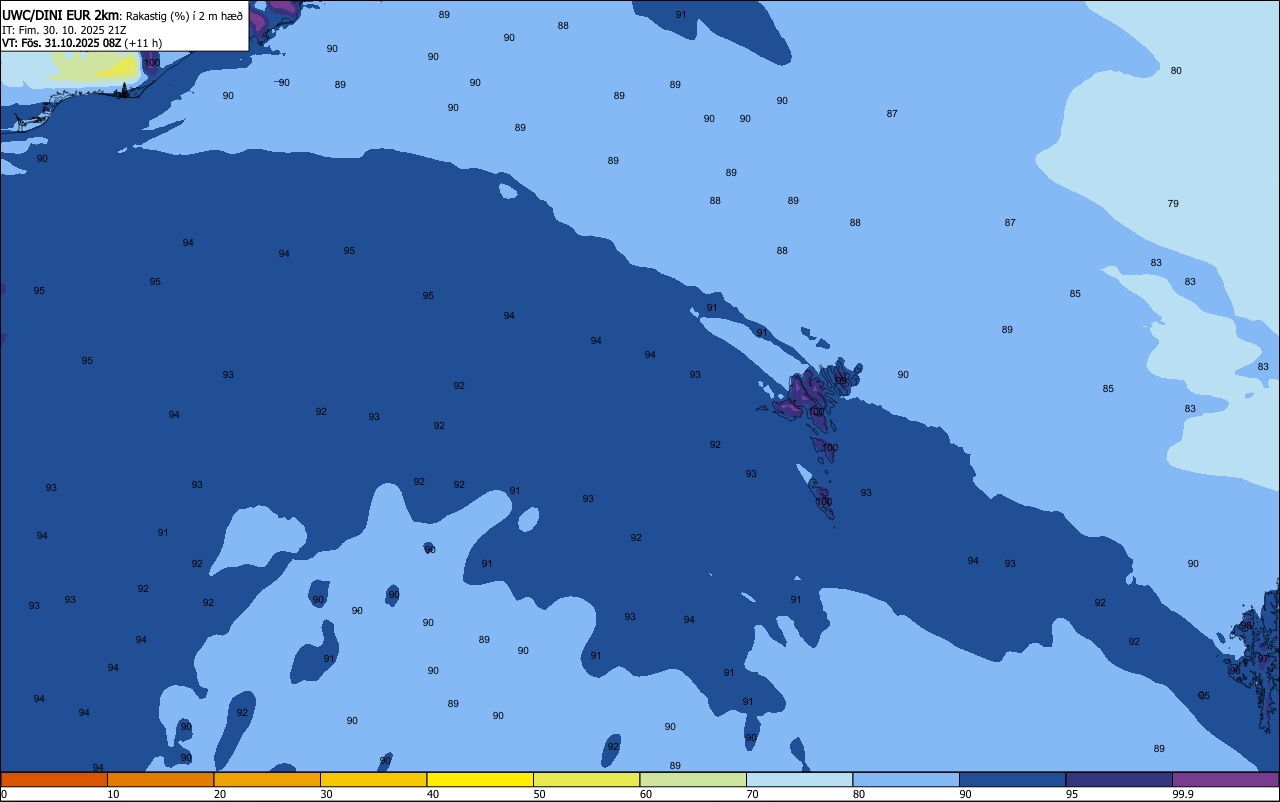Click the '(+11 h)' forecast offset text
This screenshot has width=1280, height=802.
(x=143, y=43)
